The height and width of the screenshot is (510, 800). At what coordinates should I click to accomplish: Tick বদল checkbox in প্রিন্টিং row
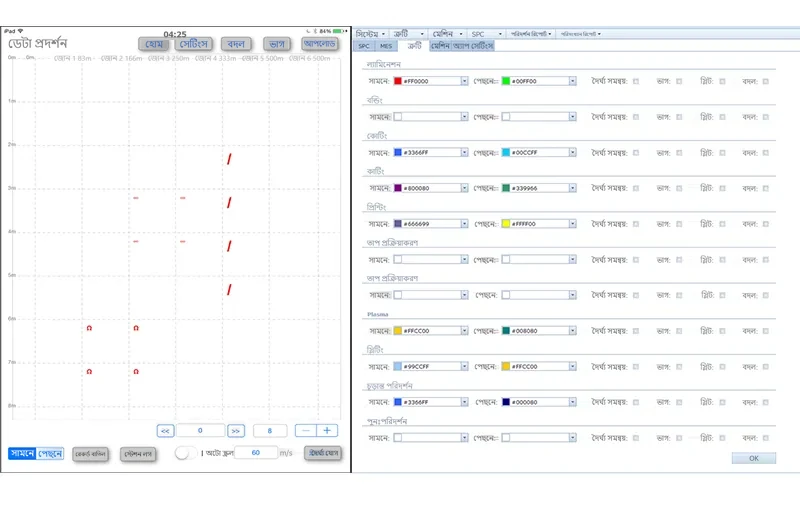pyautogui.click(x=766, y=224)
